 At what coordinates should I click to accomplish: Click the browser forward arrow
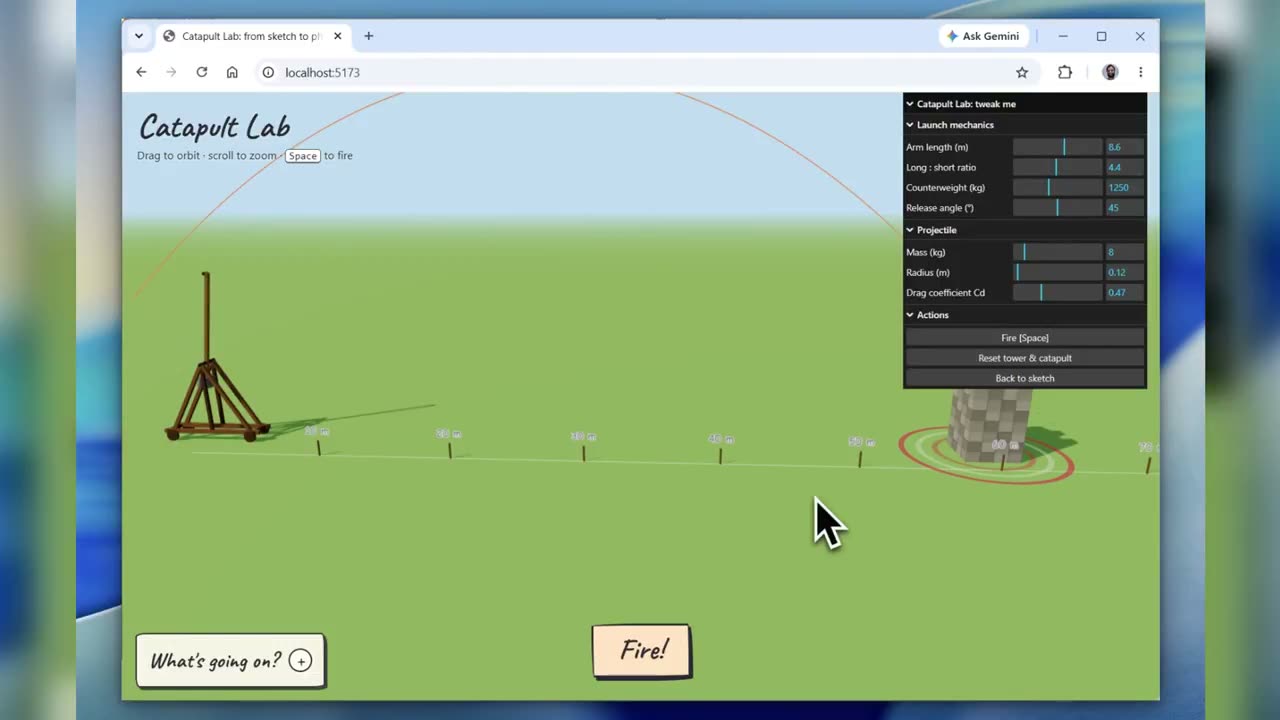coord(171,72)
